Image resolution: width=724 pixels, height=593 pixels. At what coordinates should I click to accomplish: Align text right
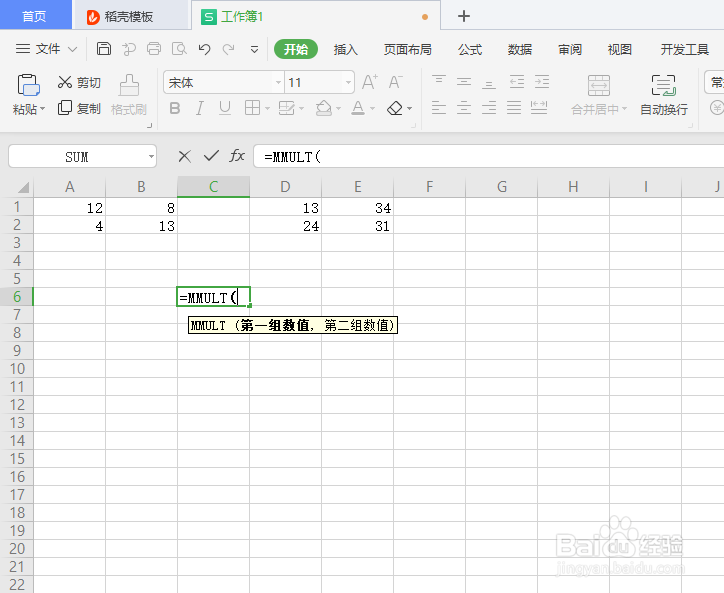[489, 108]
